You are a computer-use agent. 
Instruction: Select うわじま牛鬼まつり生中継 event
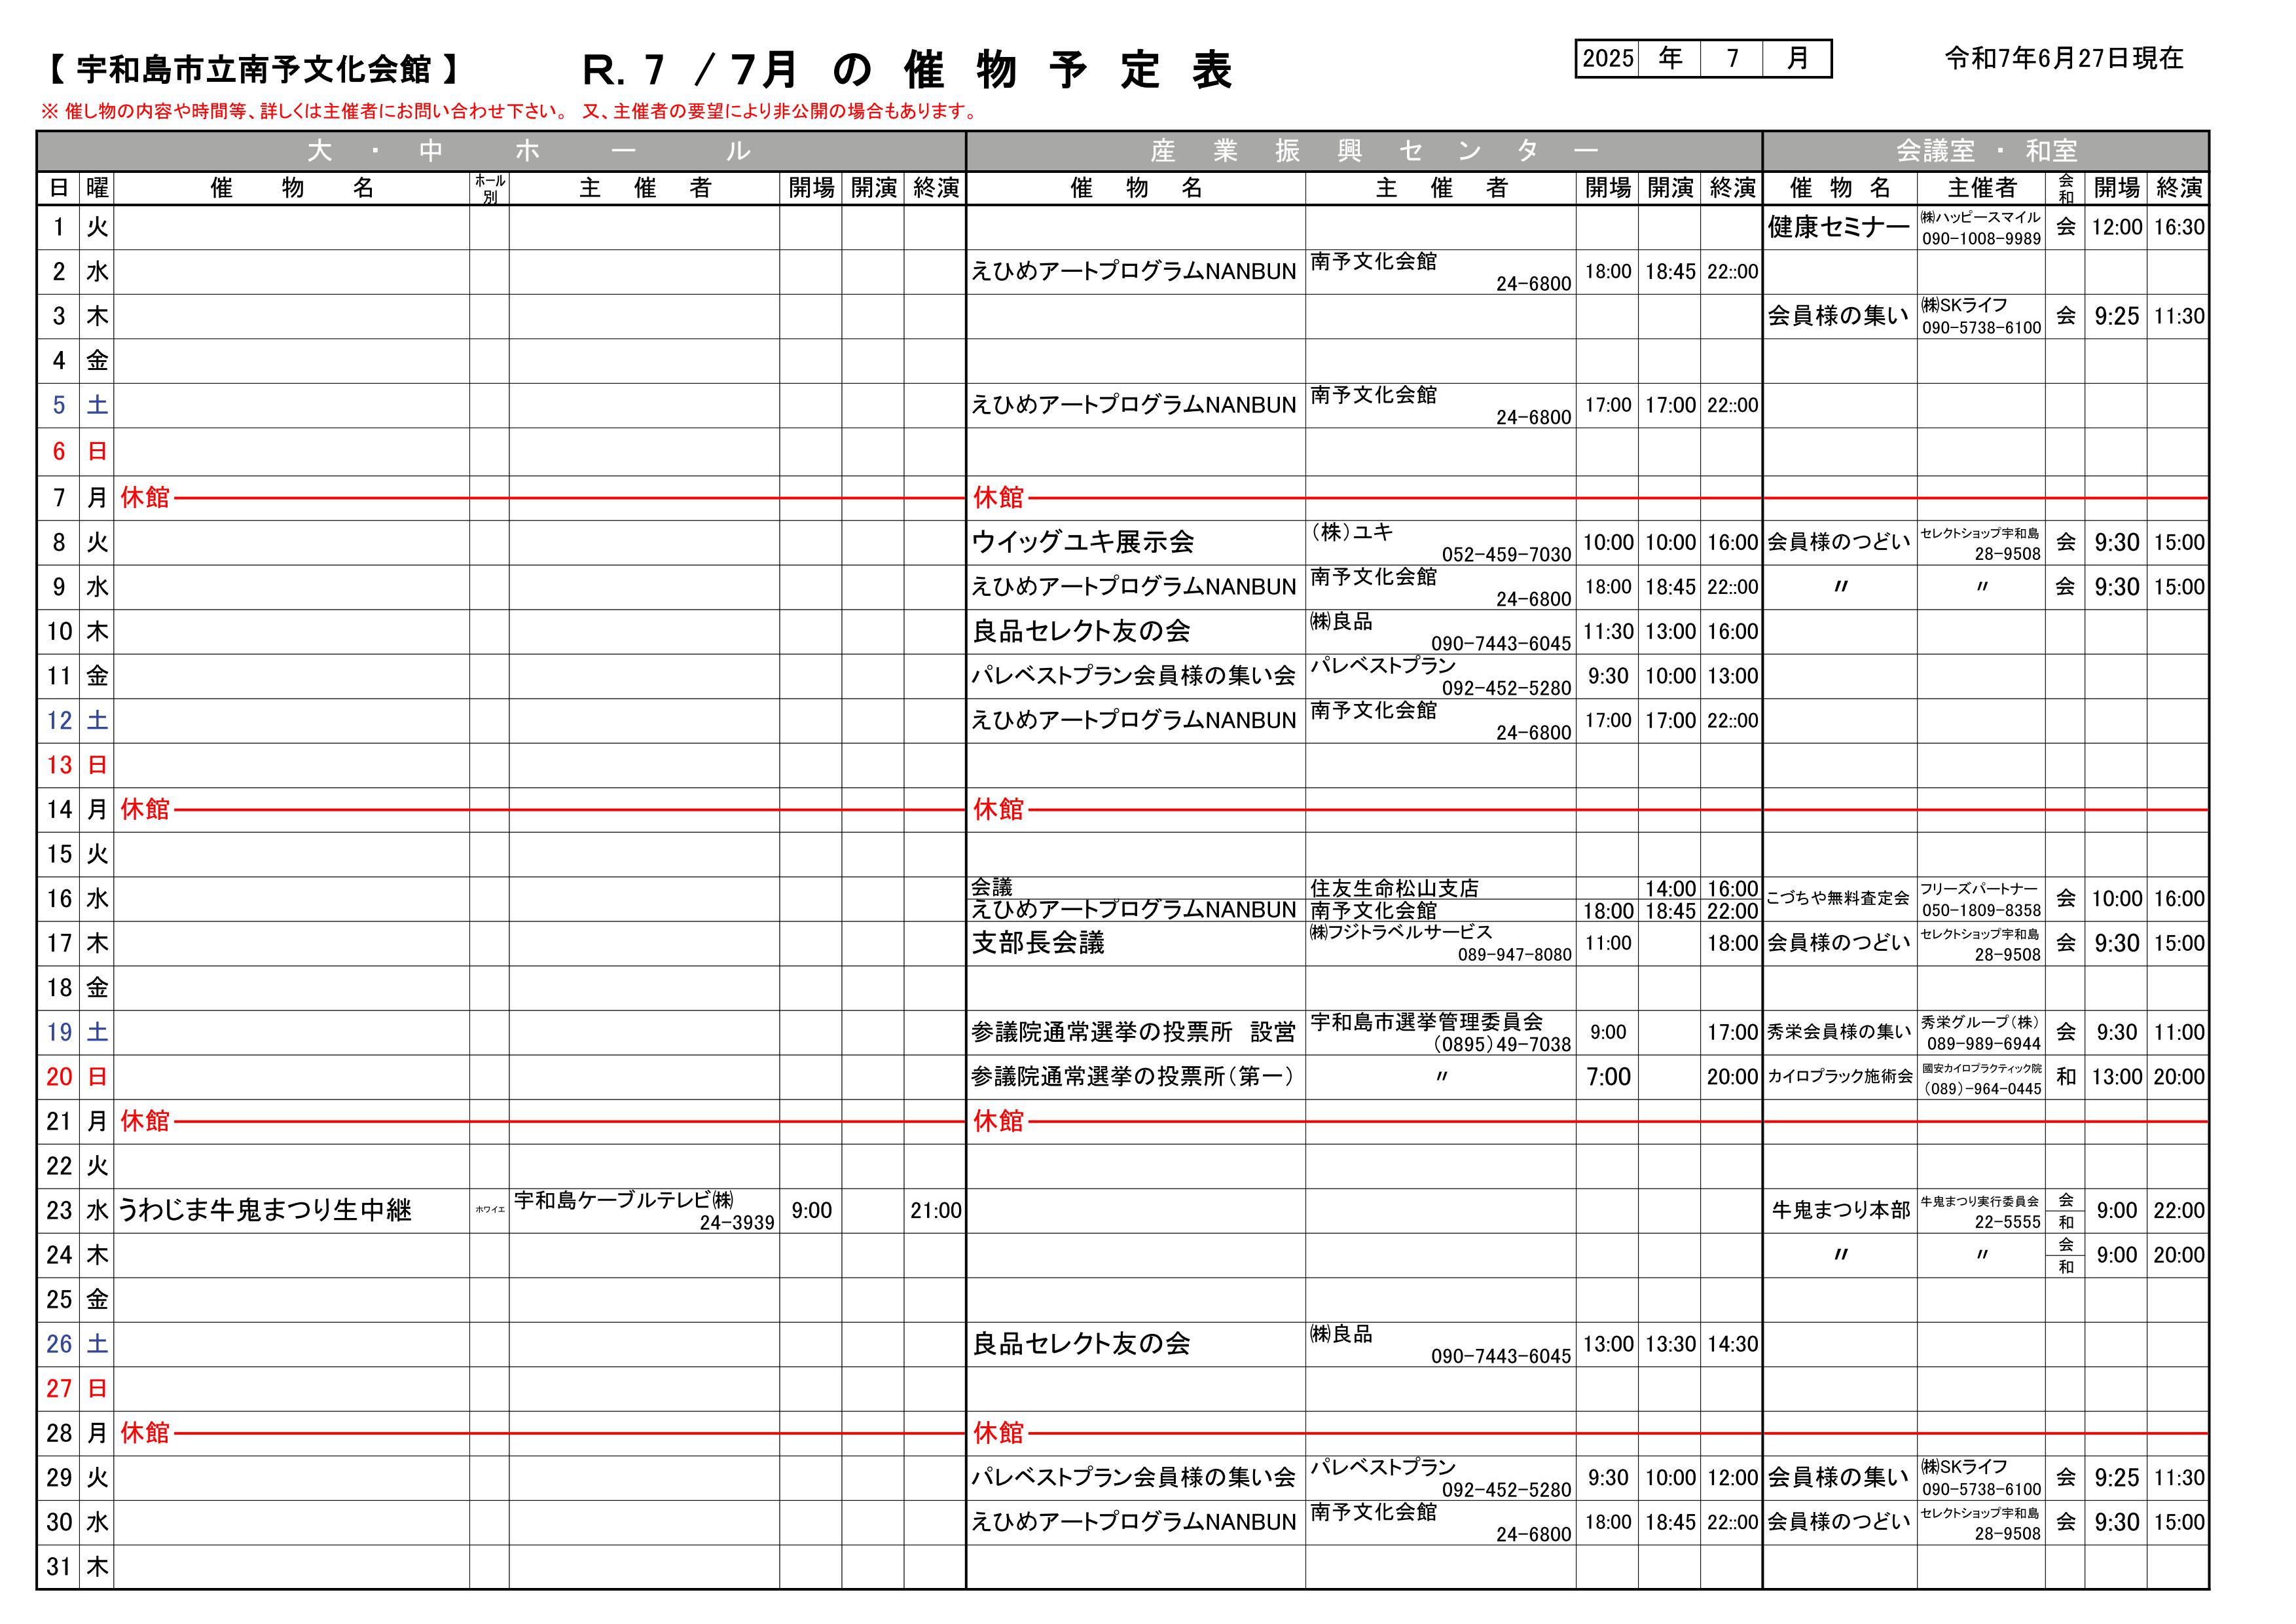pyautogui.click(x=265, y=1210)
